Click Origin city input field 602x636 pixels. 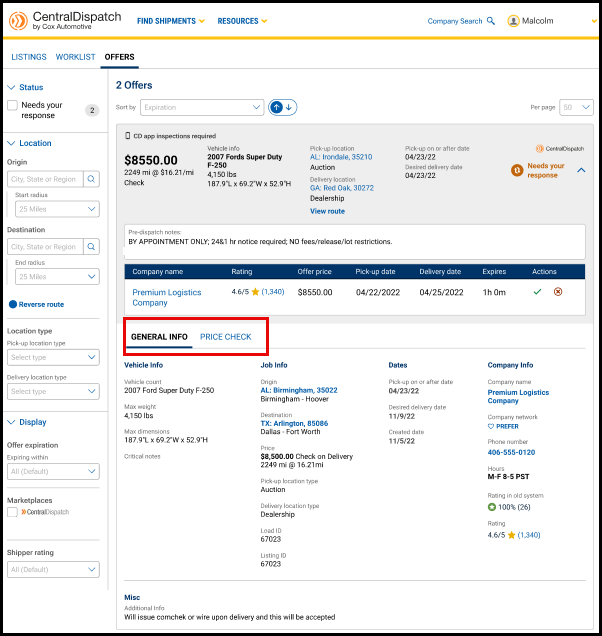tap(45, 179)
